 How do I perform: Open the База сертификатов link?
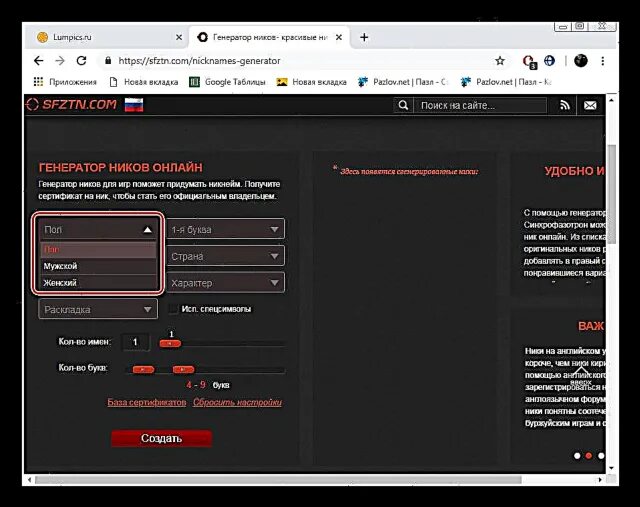click(x=147, y=402)
